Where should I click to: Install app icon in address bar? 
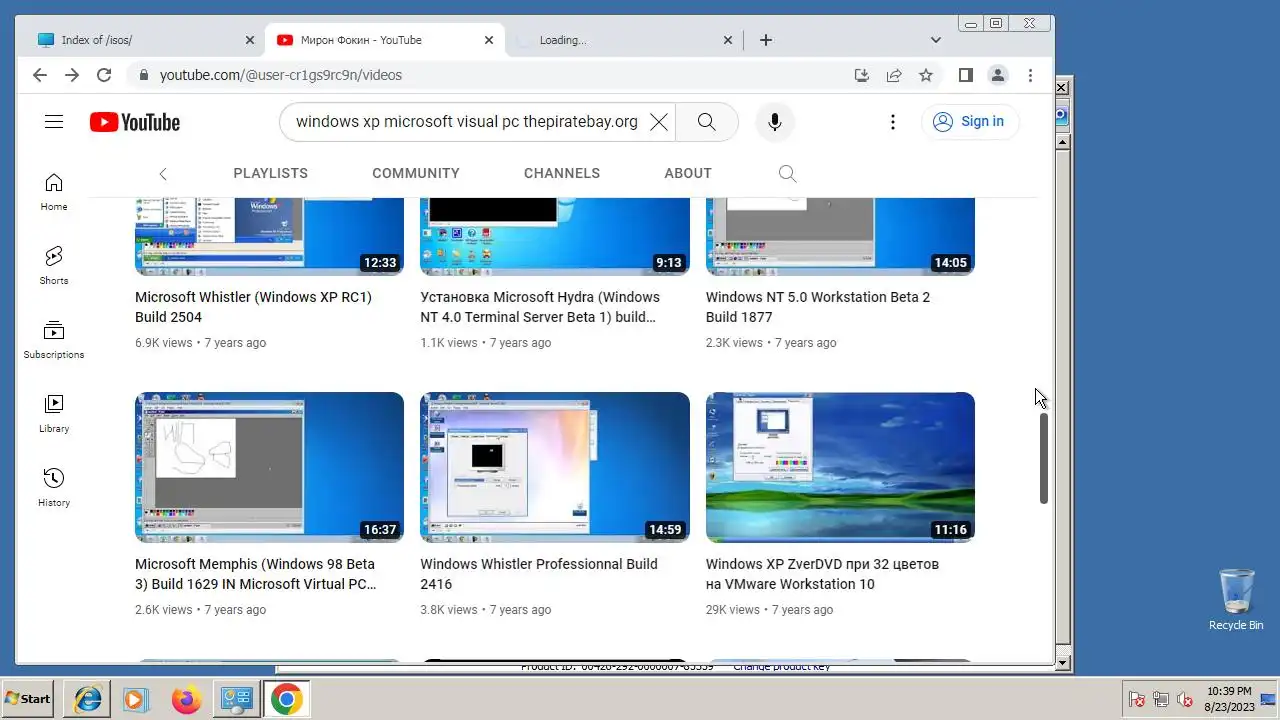[x=862, y=75]
